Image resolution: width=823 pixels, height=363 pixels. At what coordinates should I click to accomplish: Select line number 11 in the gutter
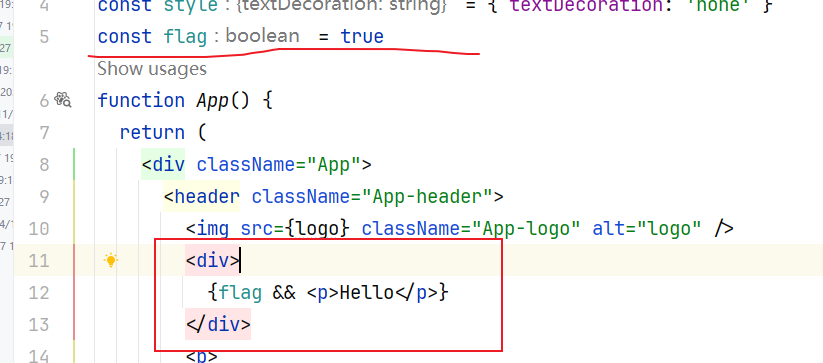click(39, 261)
